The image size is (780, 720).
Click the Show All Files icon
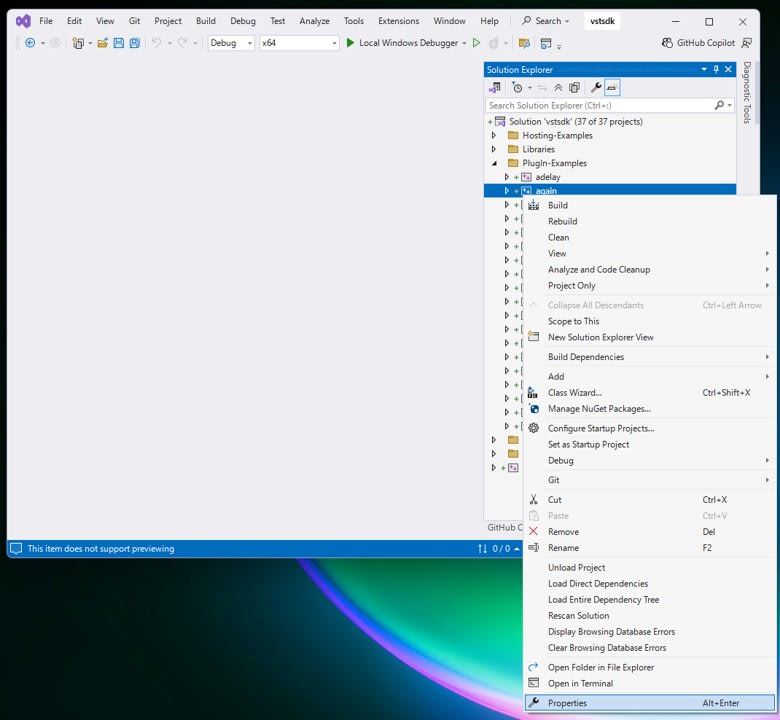[x=574, y=88]
